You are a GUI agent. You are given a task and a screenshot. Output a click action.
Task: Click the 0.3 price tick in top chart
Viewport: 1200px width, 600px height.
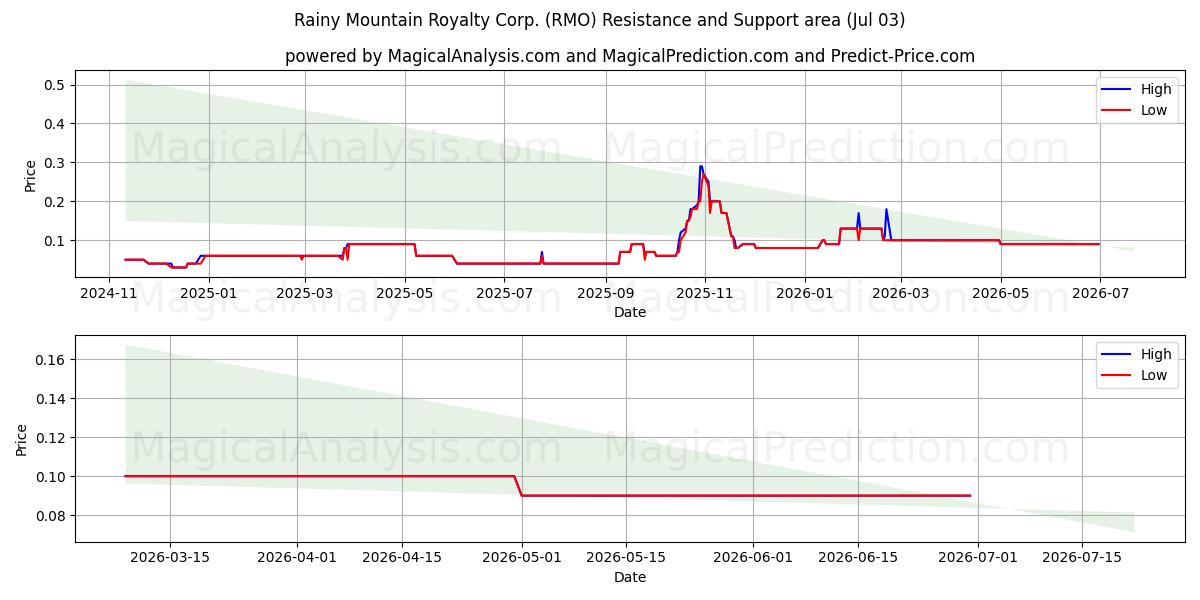[x=56, y=163]
